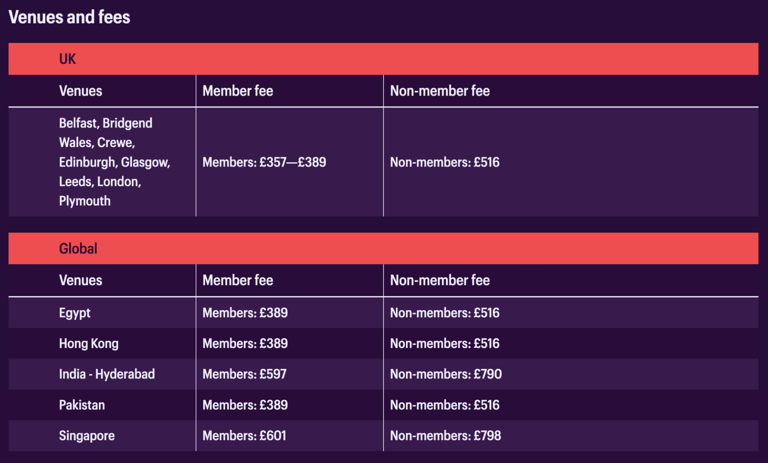Select the Global section header bar
Screen dimensions: 768x463
pyautogui.click(x=383, y=248)
